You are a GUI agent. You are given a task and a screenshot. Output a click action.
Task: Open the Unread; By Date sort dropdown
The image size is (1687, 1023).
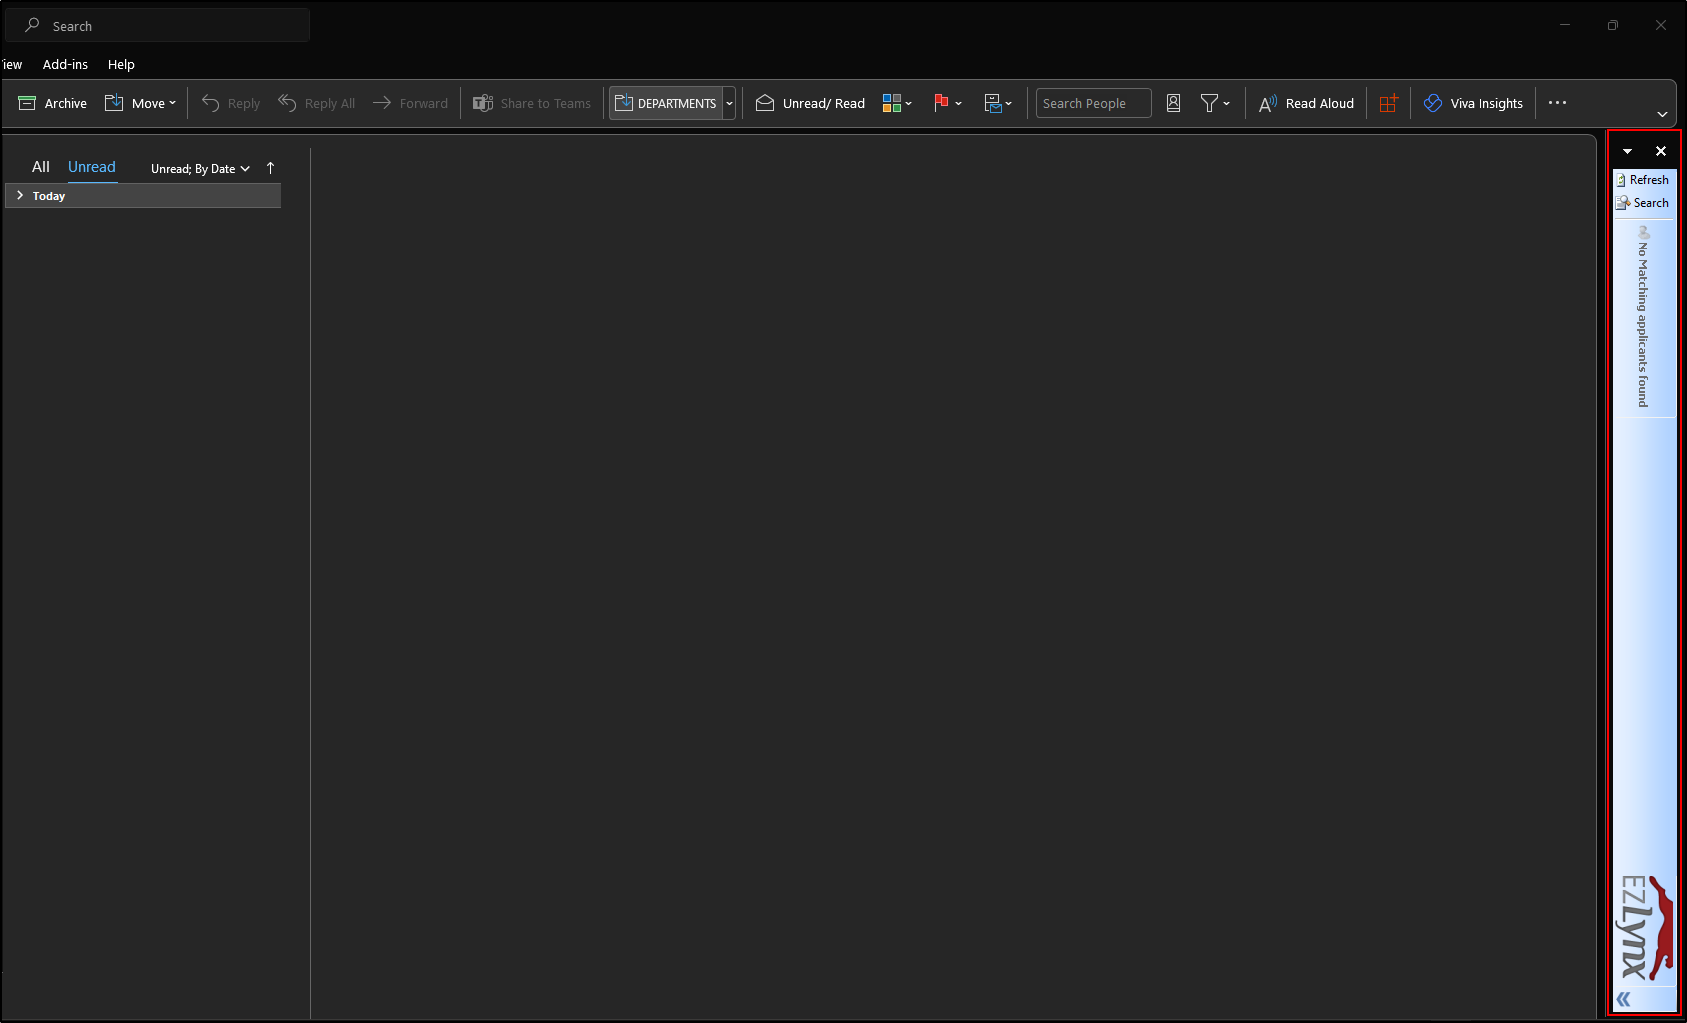(200, 168)
